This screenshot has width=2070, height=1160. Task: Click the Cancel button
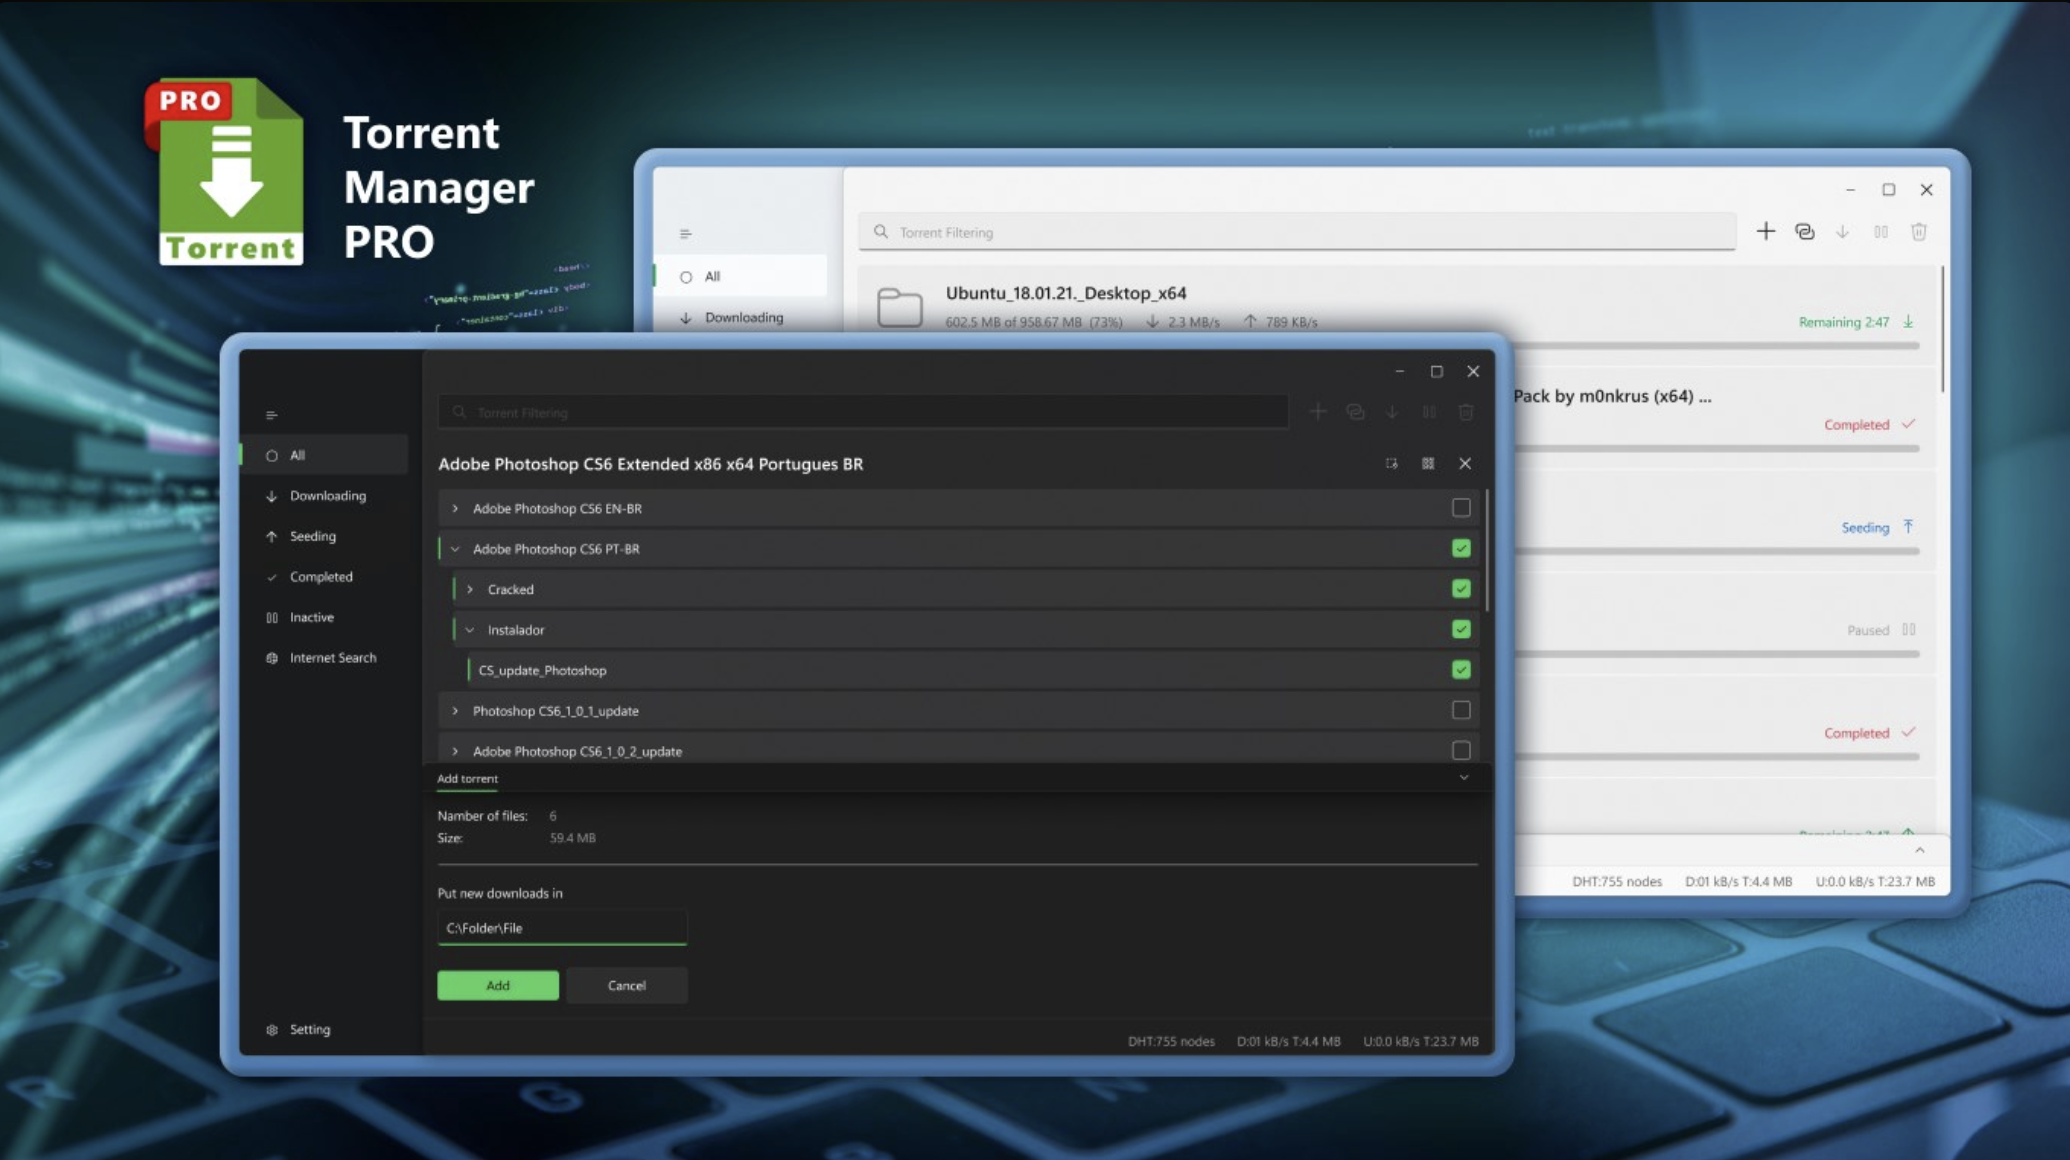click(x=627, y=986)
